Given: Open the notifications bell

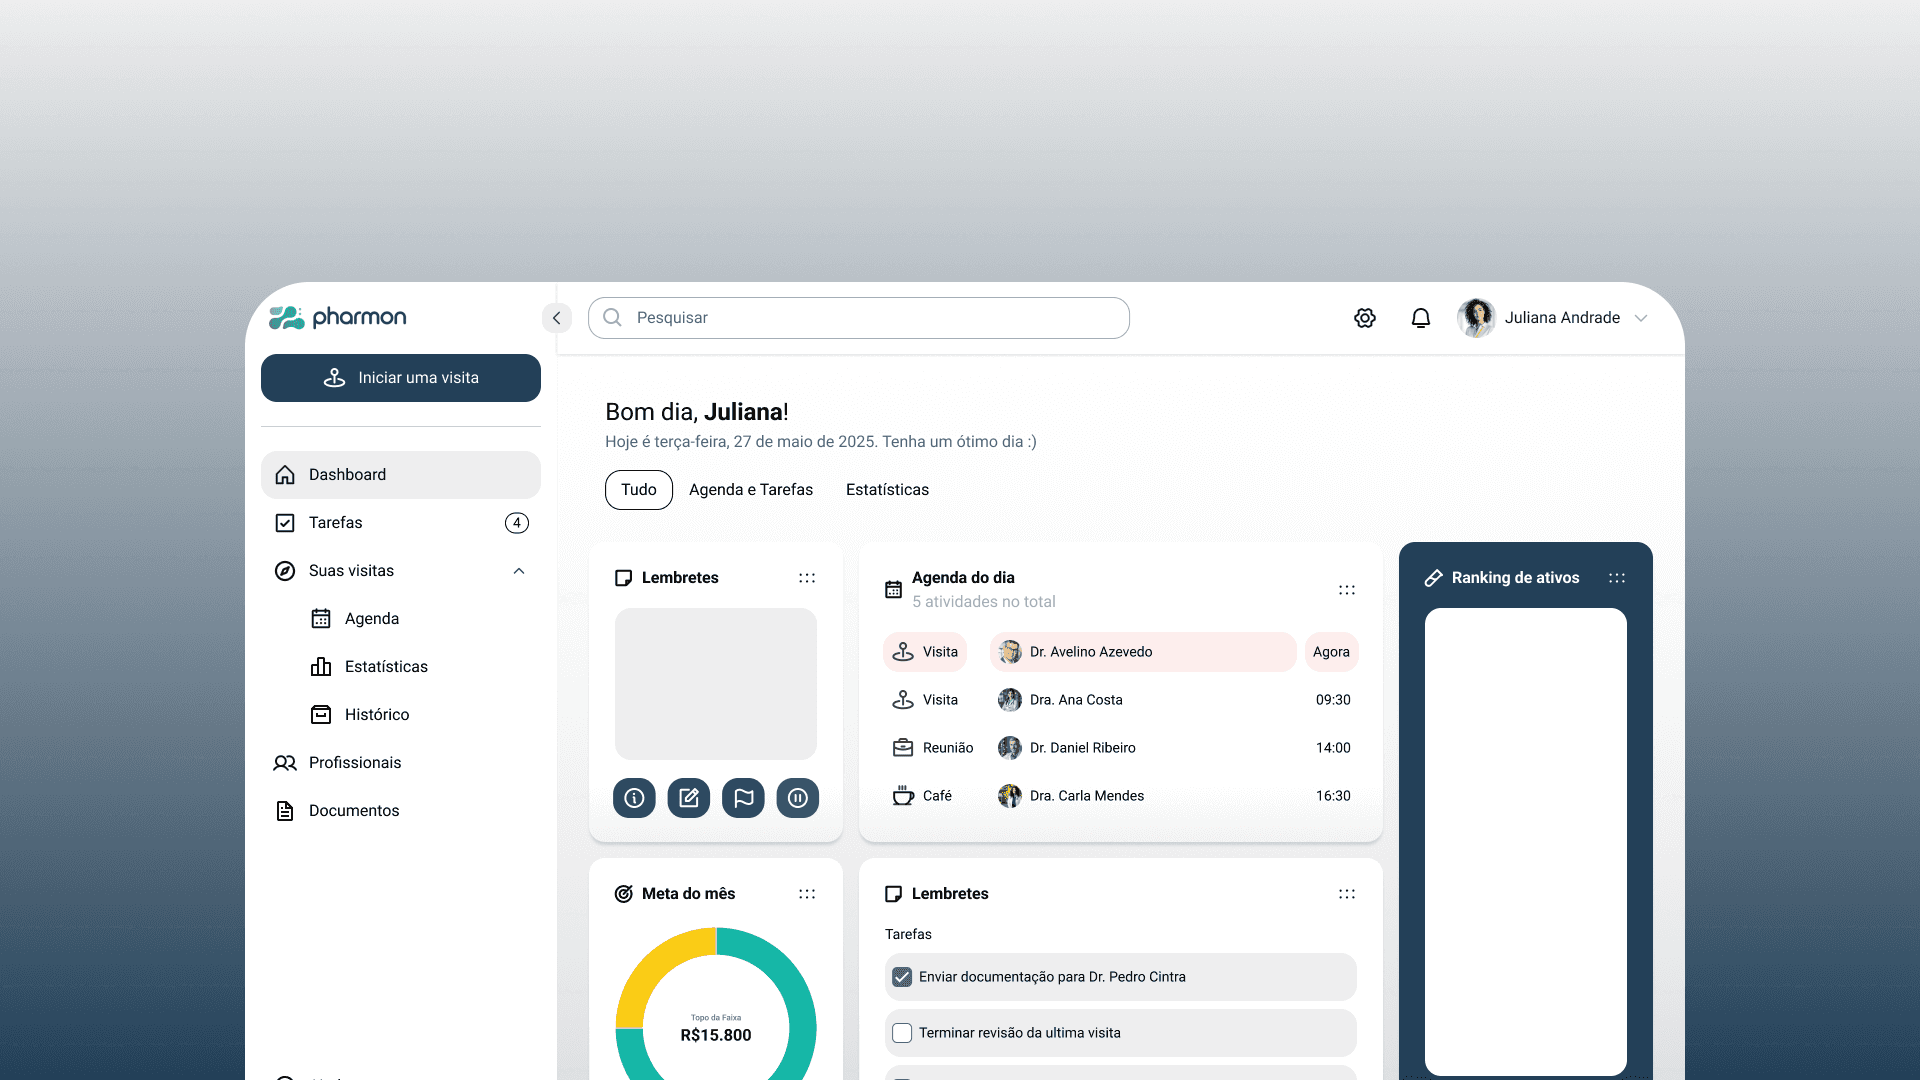Looking at the screenshot, I should (1420, 318).
